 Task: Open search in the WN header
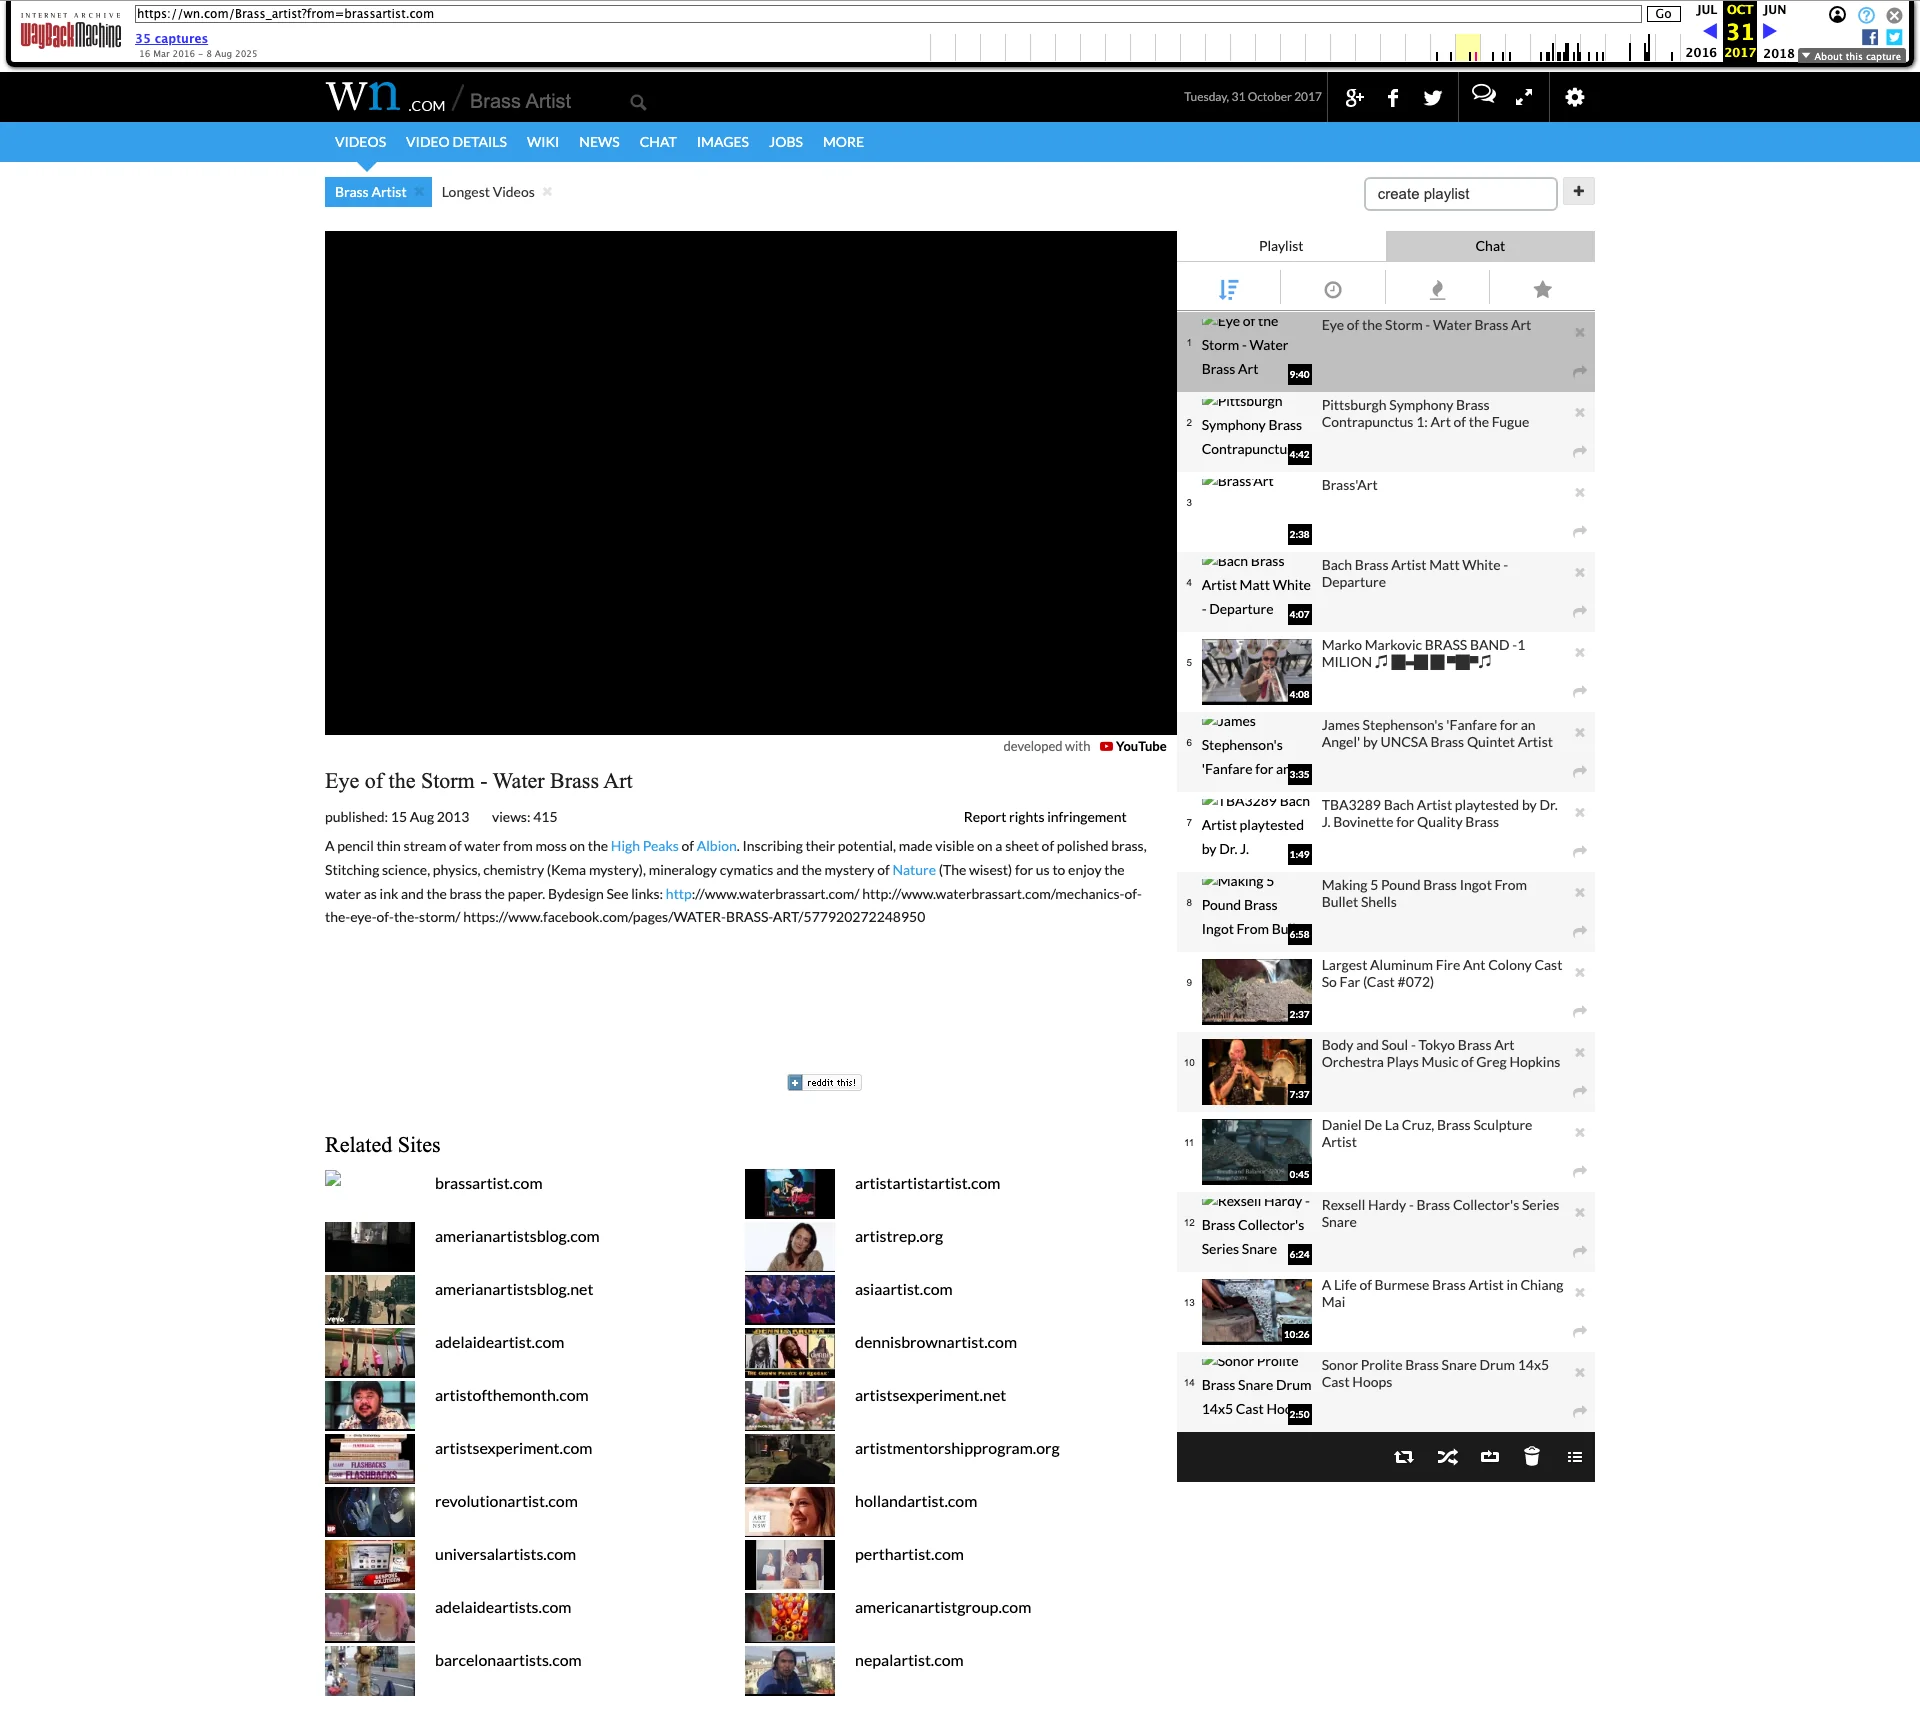coord(637,101)
